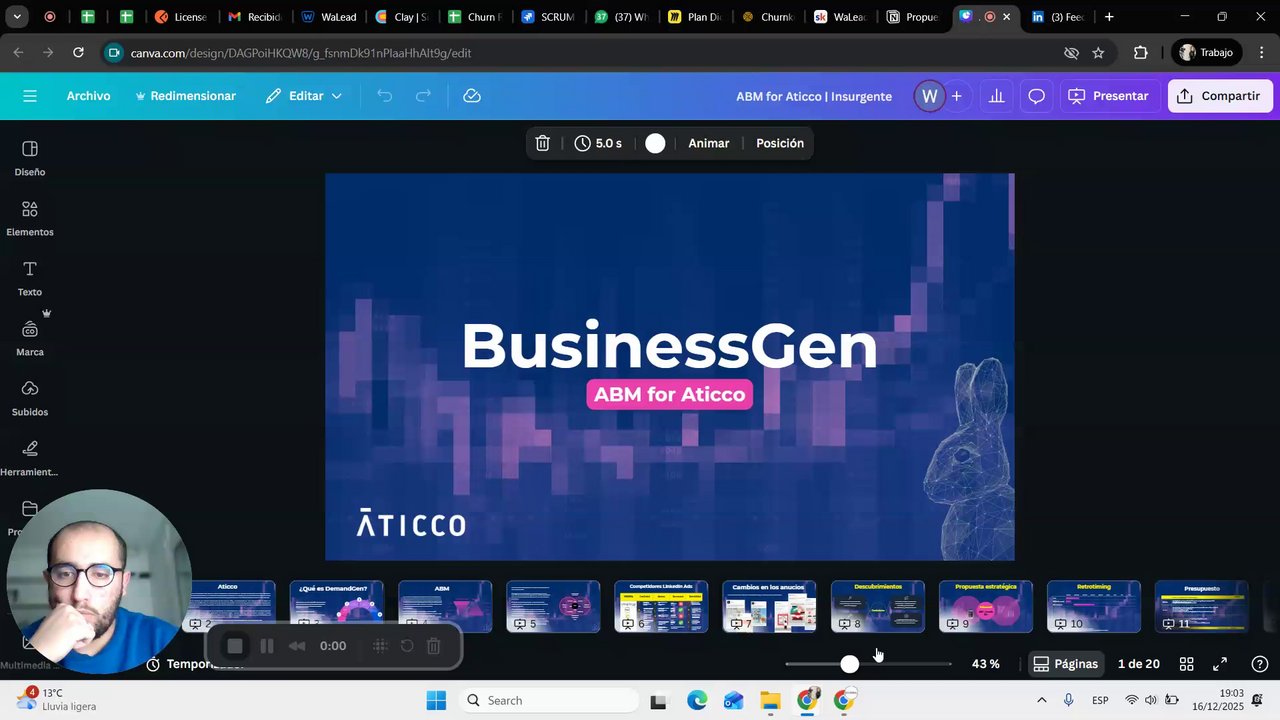Screen dimensions: 1280x720
Task: Click the canva.com address bar URL
Action: coord(301,53)
